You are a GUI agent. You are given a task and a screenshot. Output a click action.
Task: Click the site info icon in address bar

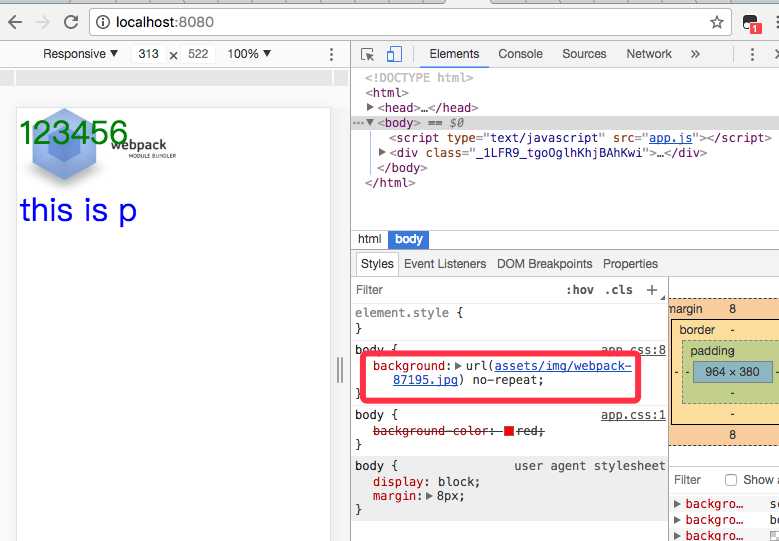103,22
